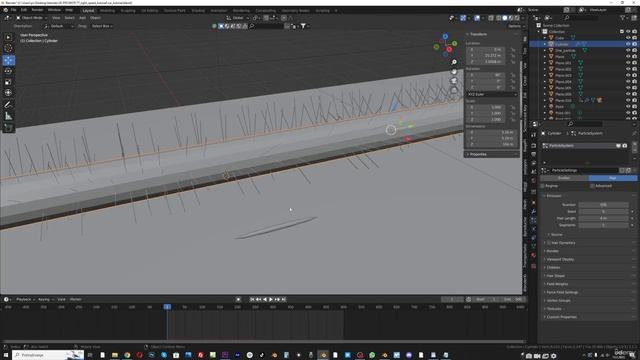640x360 pixels.
Task: Open the Edit menu
Action: click(24, 10)
